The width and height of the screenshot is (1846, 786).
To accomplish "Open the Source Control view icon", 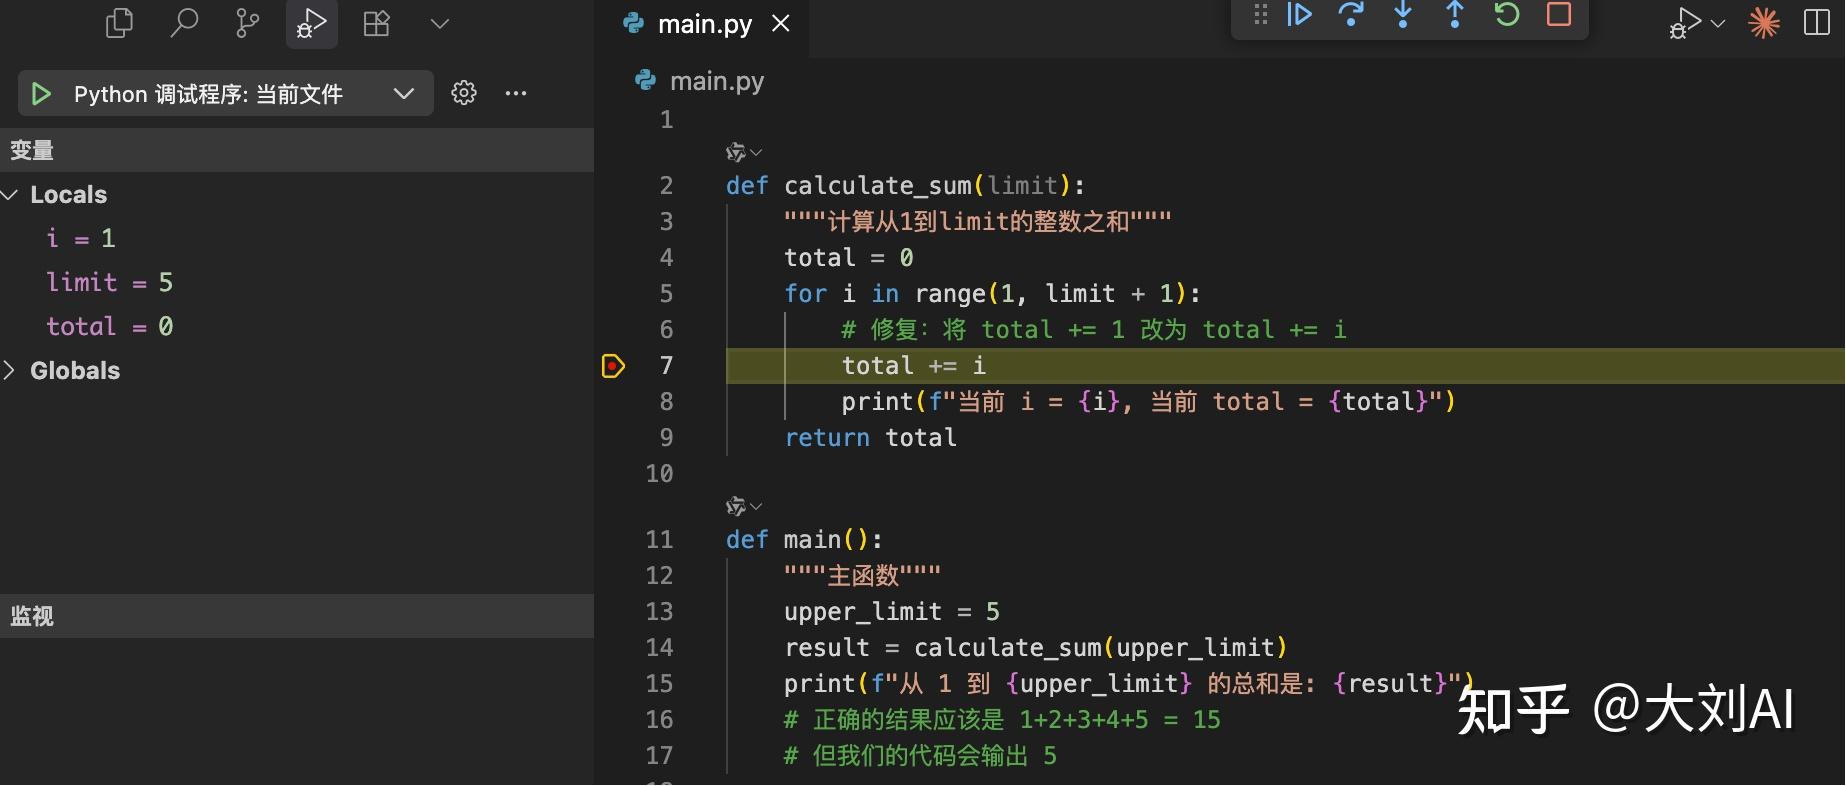I will [247, 23].
